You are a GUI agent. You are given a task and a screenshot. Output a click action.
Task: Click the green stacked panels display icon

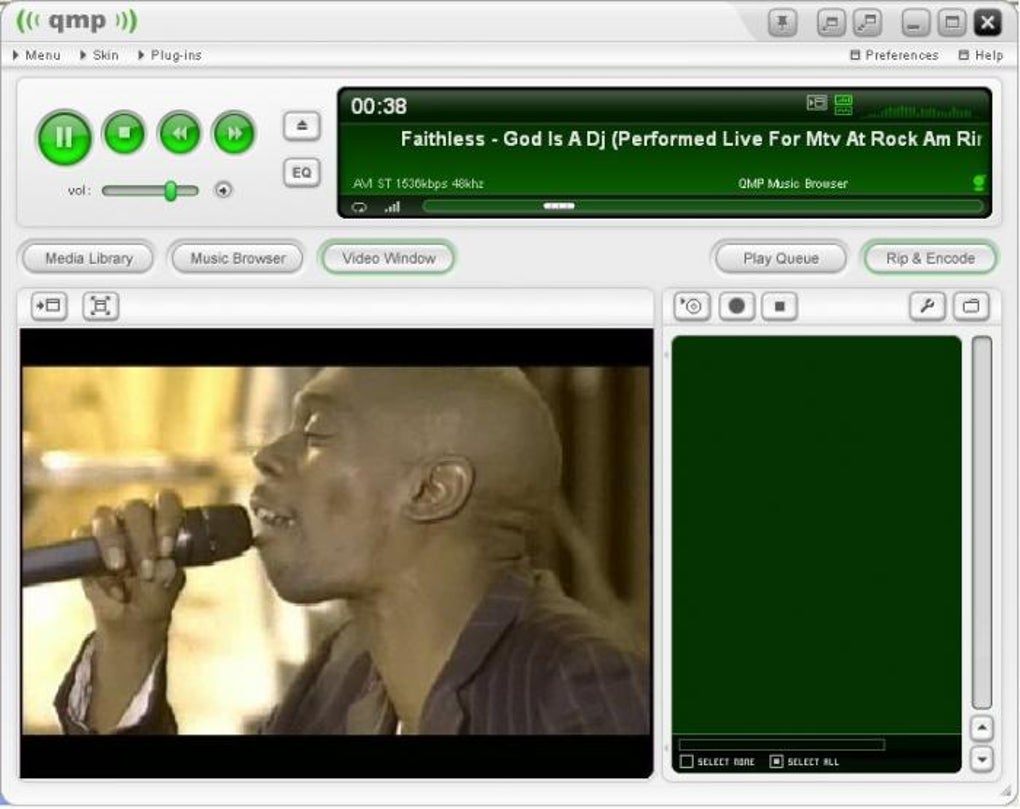pyautogui.click(x=843, y=104)
